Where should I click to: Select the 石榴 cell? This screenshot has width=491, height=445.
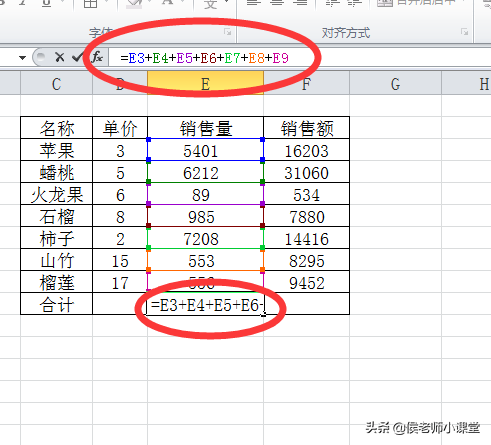click(x=56, y=216)
